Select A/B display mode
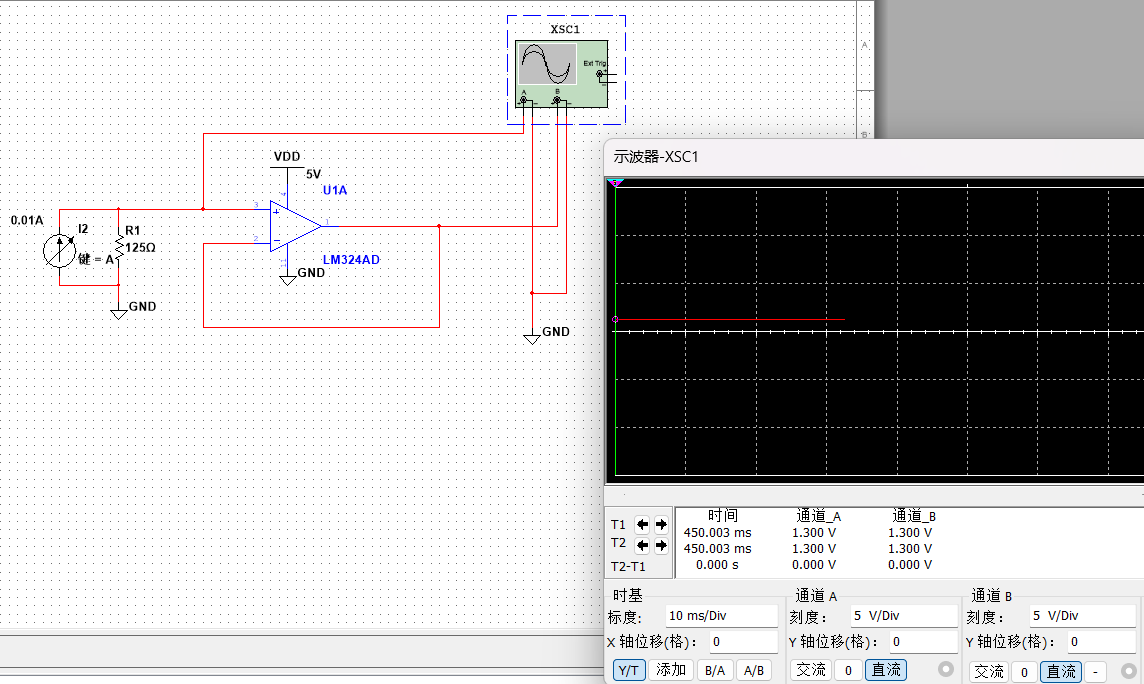The height and width of the screenshot is (684, 1144). tap(754, 670)
